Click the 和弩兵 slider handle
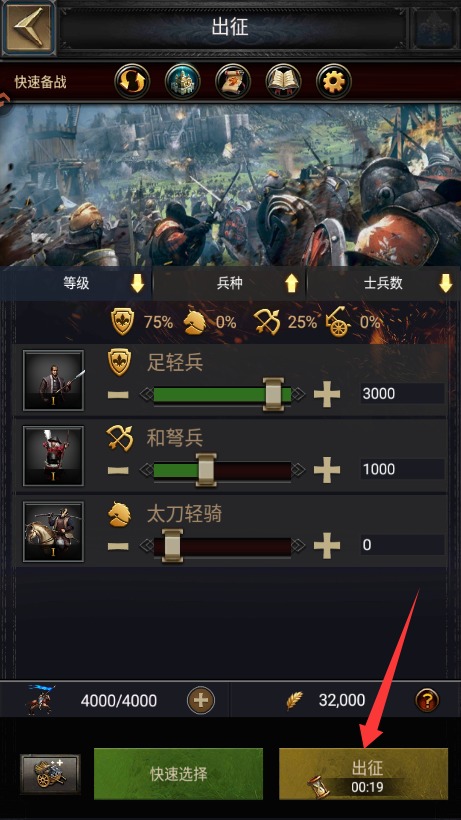The image size is (461, 820). pos(206,470)
